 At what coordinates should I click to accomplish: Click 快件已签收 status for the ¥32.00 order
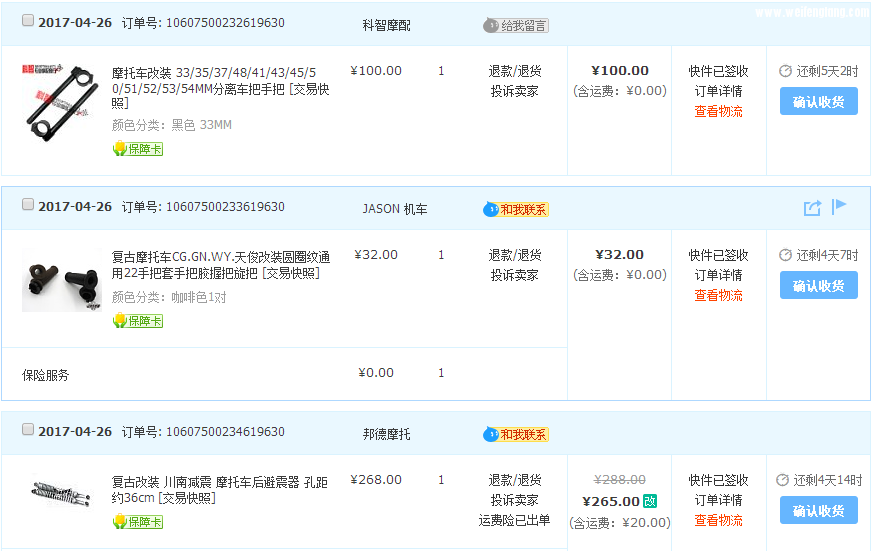tap(718, 255)
